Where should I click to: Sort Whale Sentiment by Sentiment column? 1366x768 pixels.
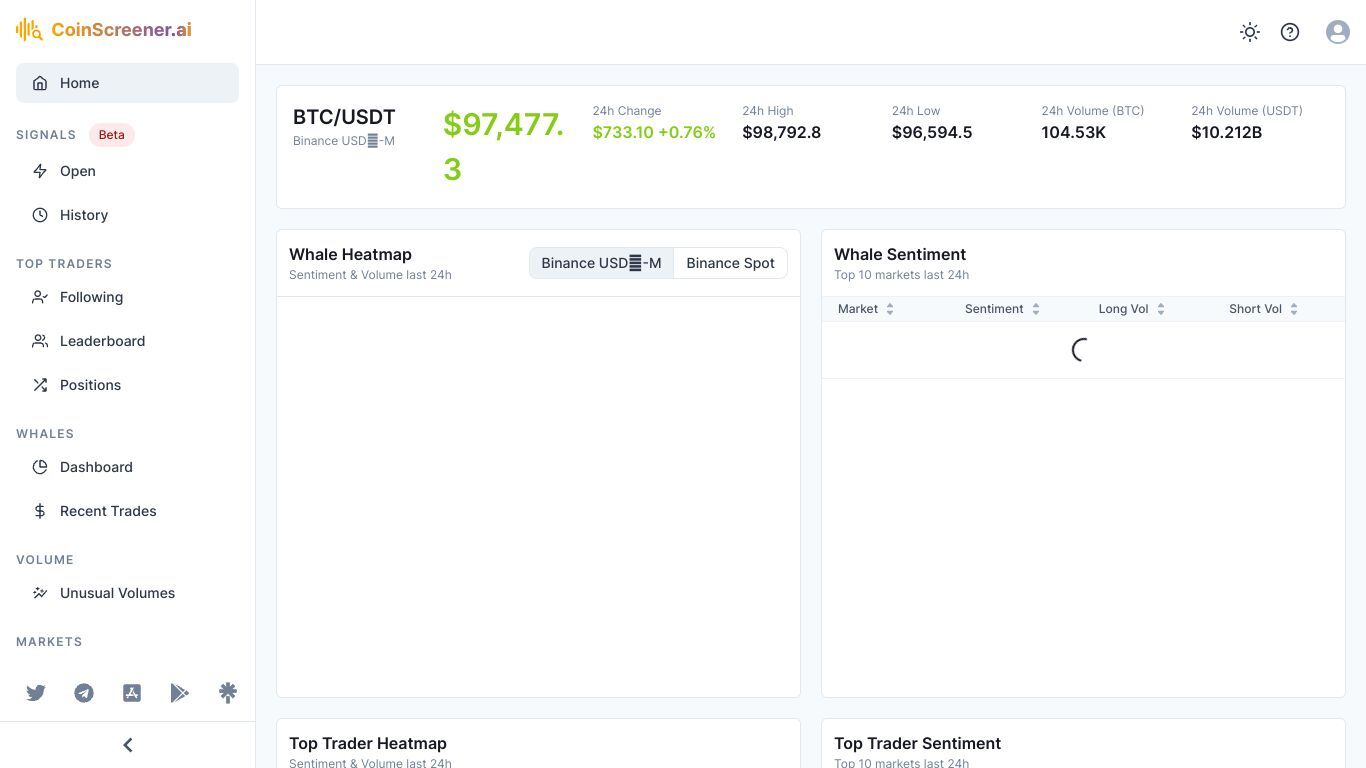pyautogui.click(x=1002, y=309)
